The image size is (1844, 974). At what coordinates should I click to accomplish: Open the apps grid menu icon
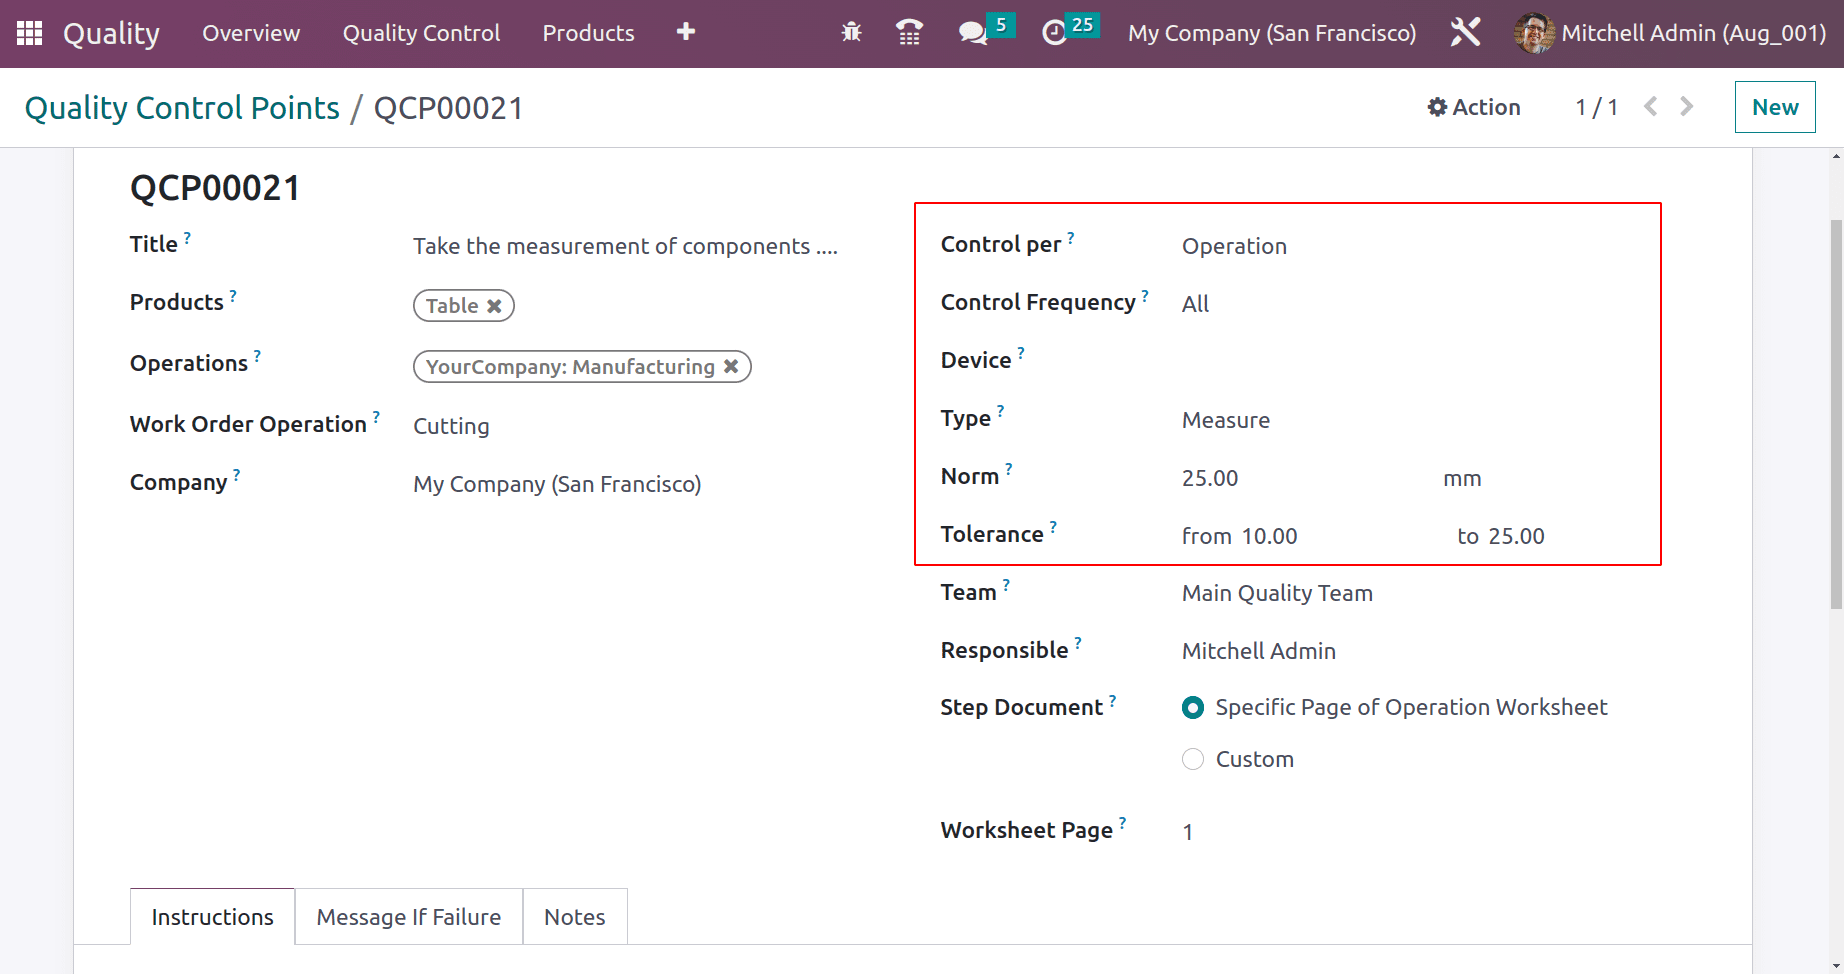click(x=30, y=33)
